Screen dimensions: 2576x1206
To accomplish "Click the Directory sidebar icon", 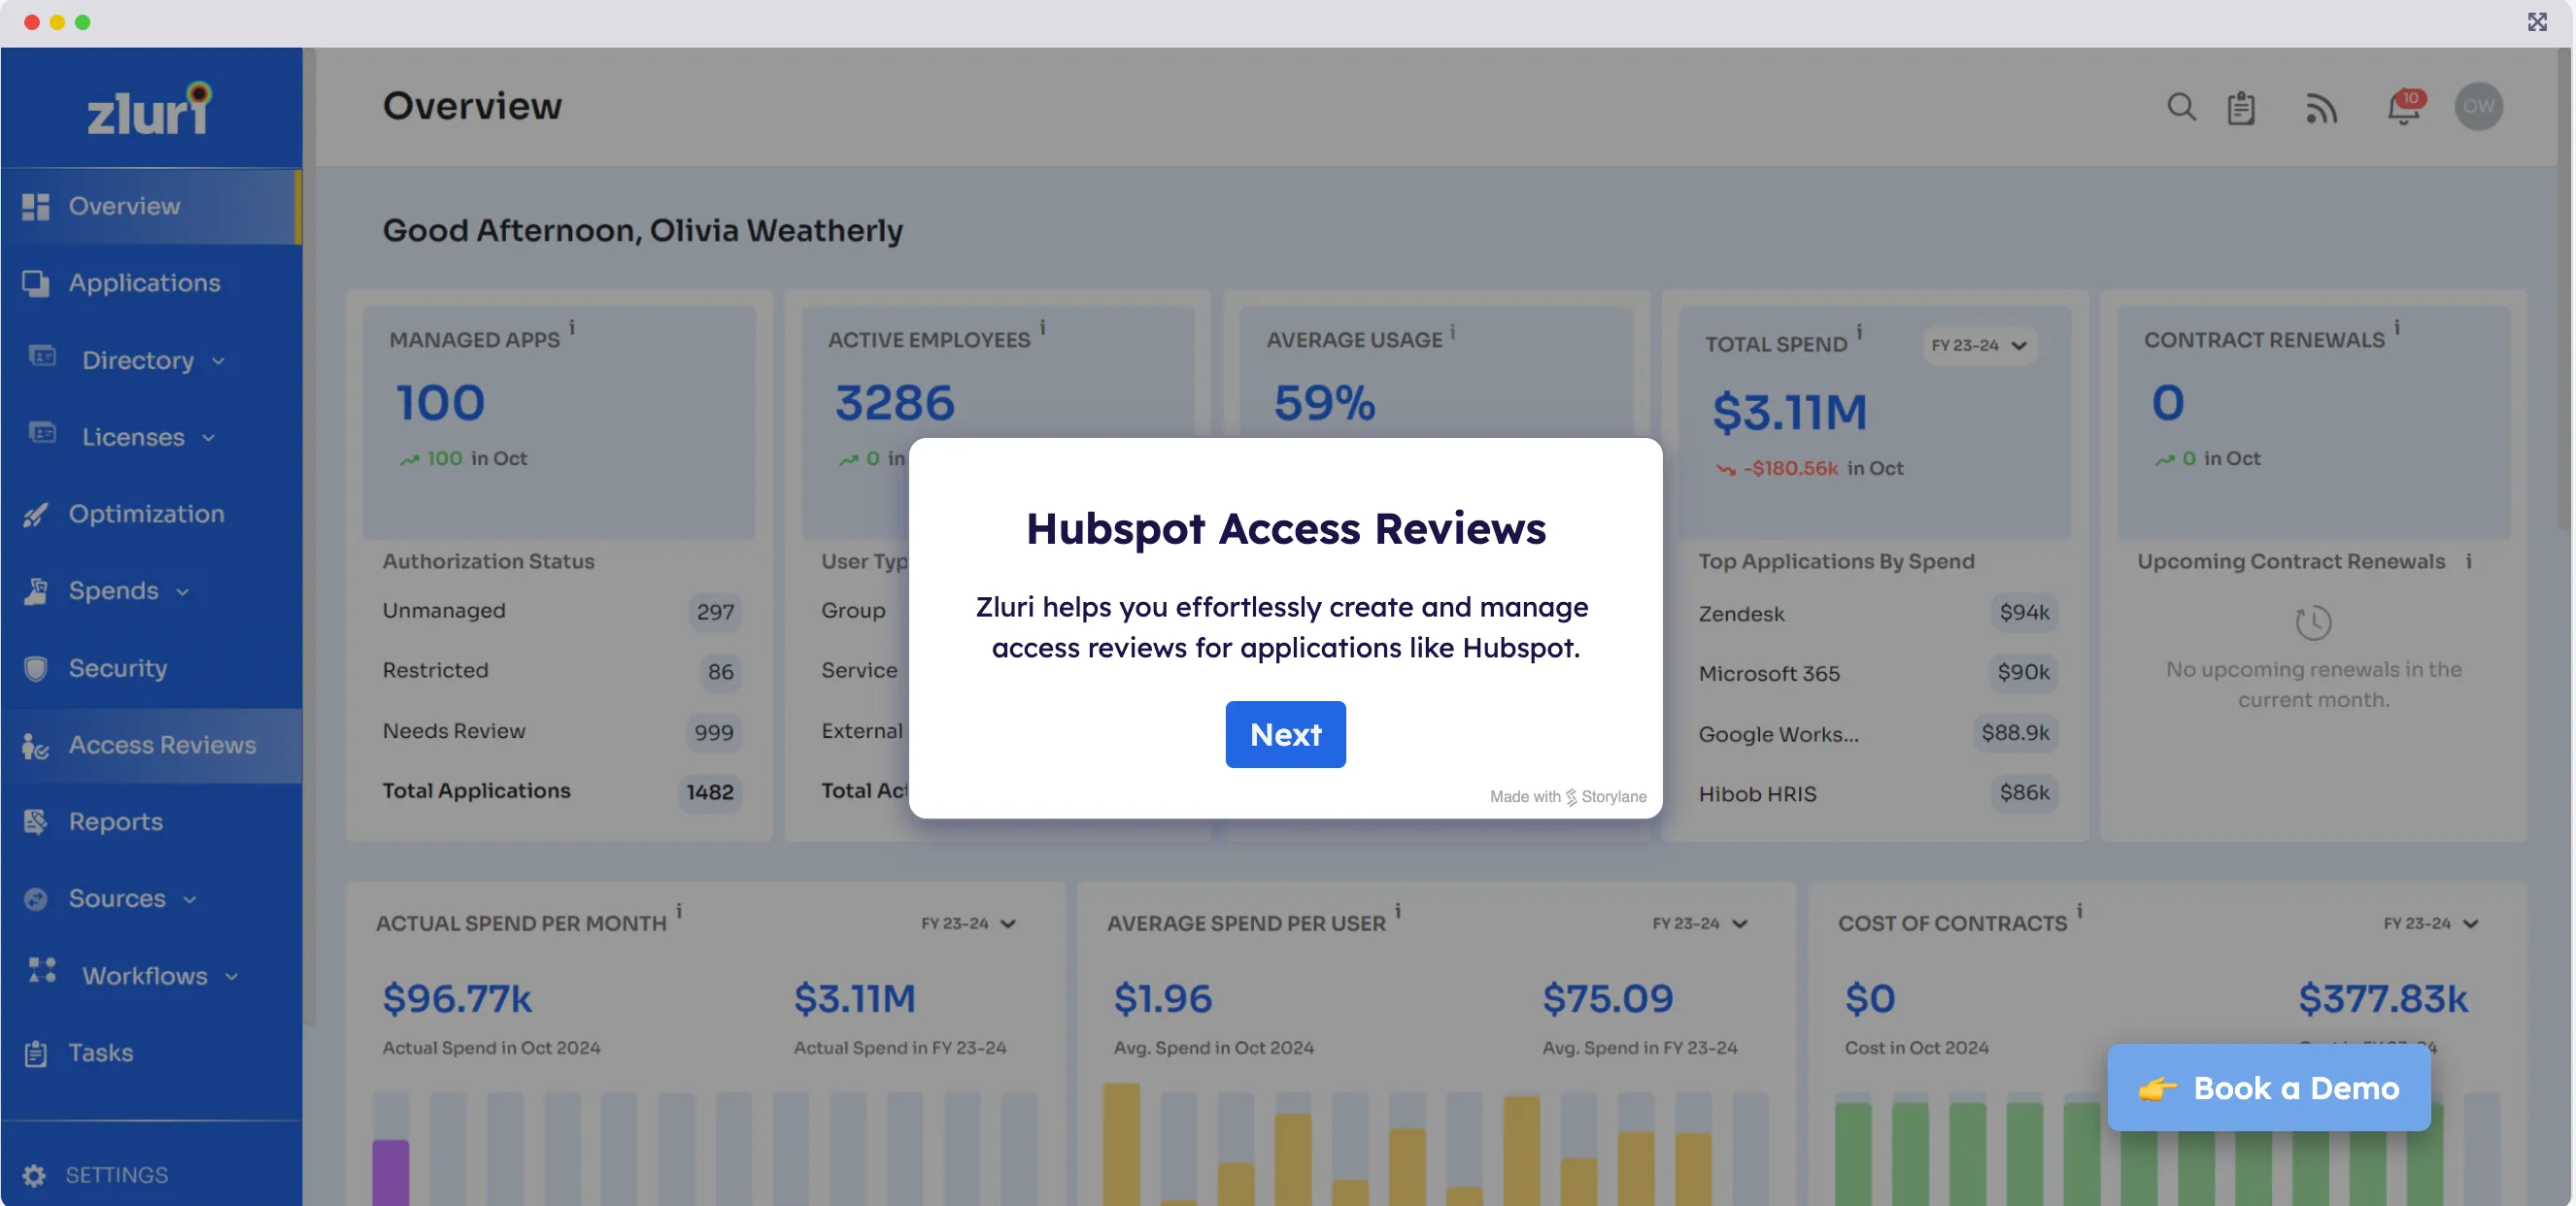I will (x=42, y=356).
